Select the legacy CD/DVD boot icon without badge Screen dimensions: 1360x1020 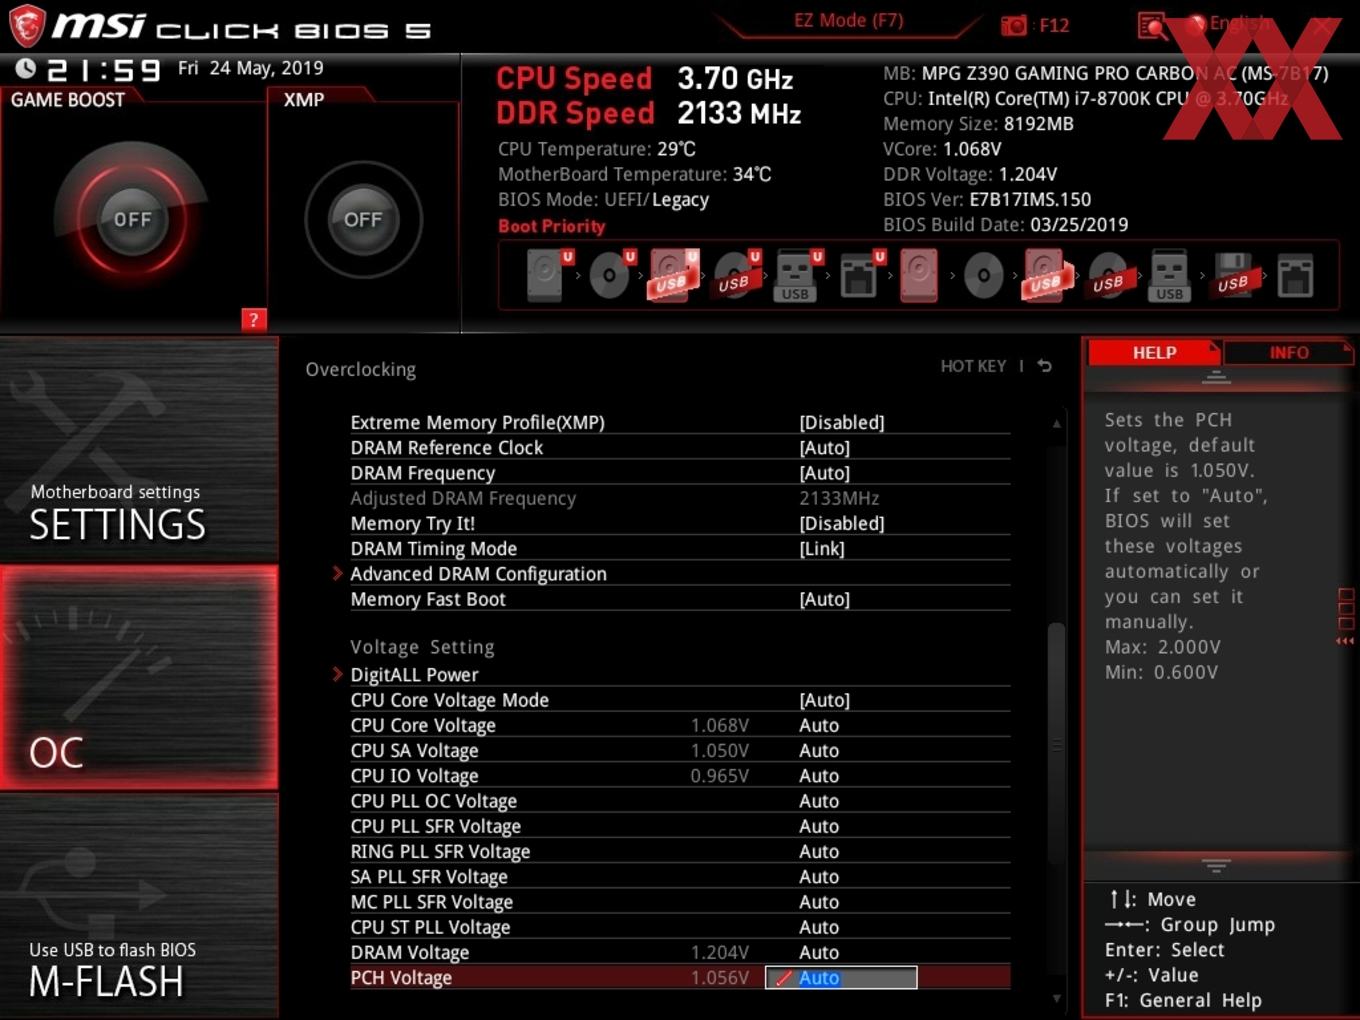(983, 275)
